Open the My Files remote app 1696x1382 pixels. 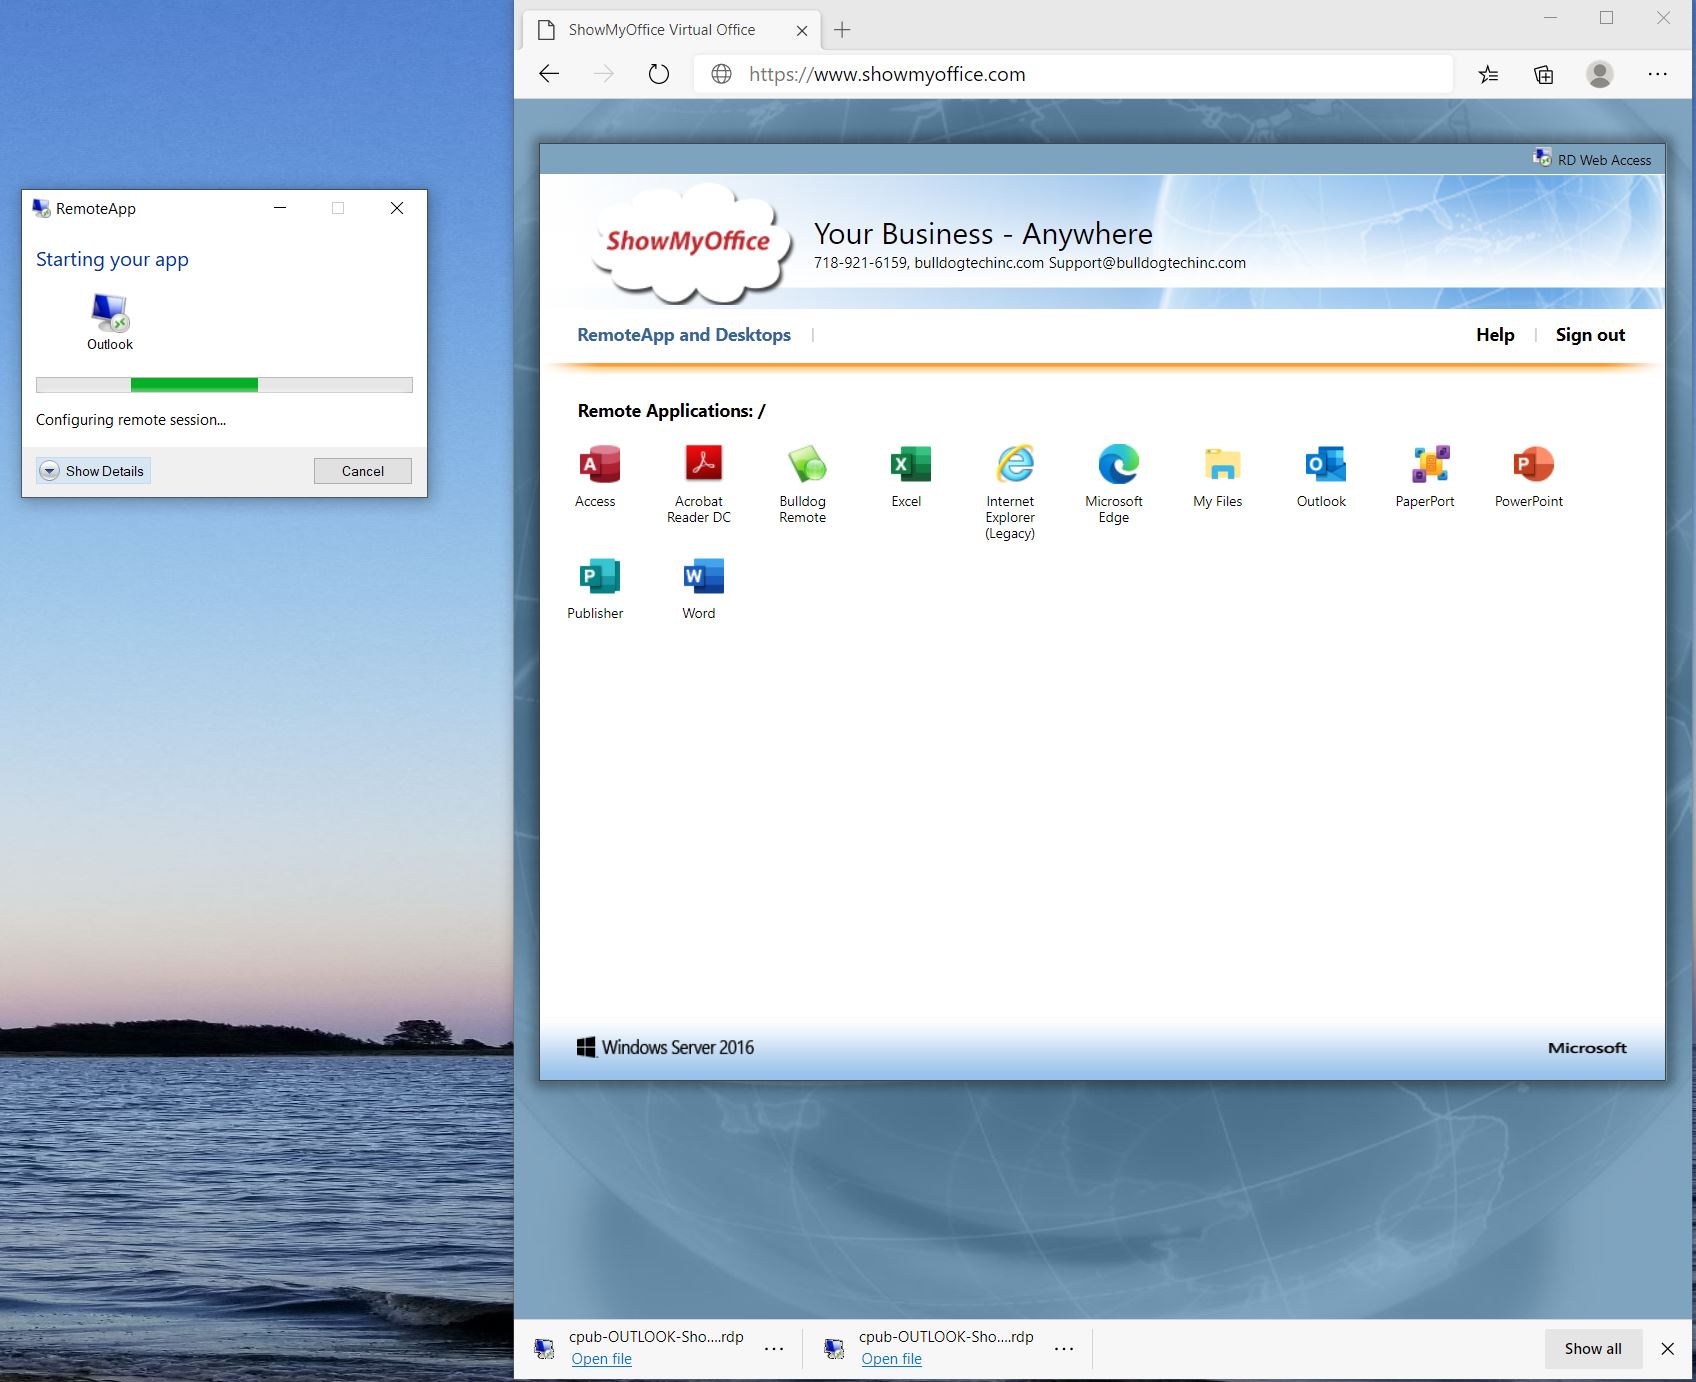(x=1219, y=476)
